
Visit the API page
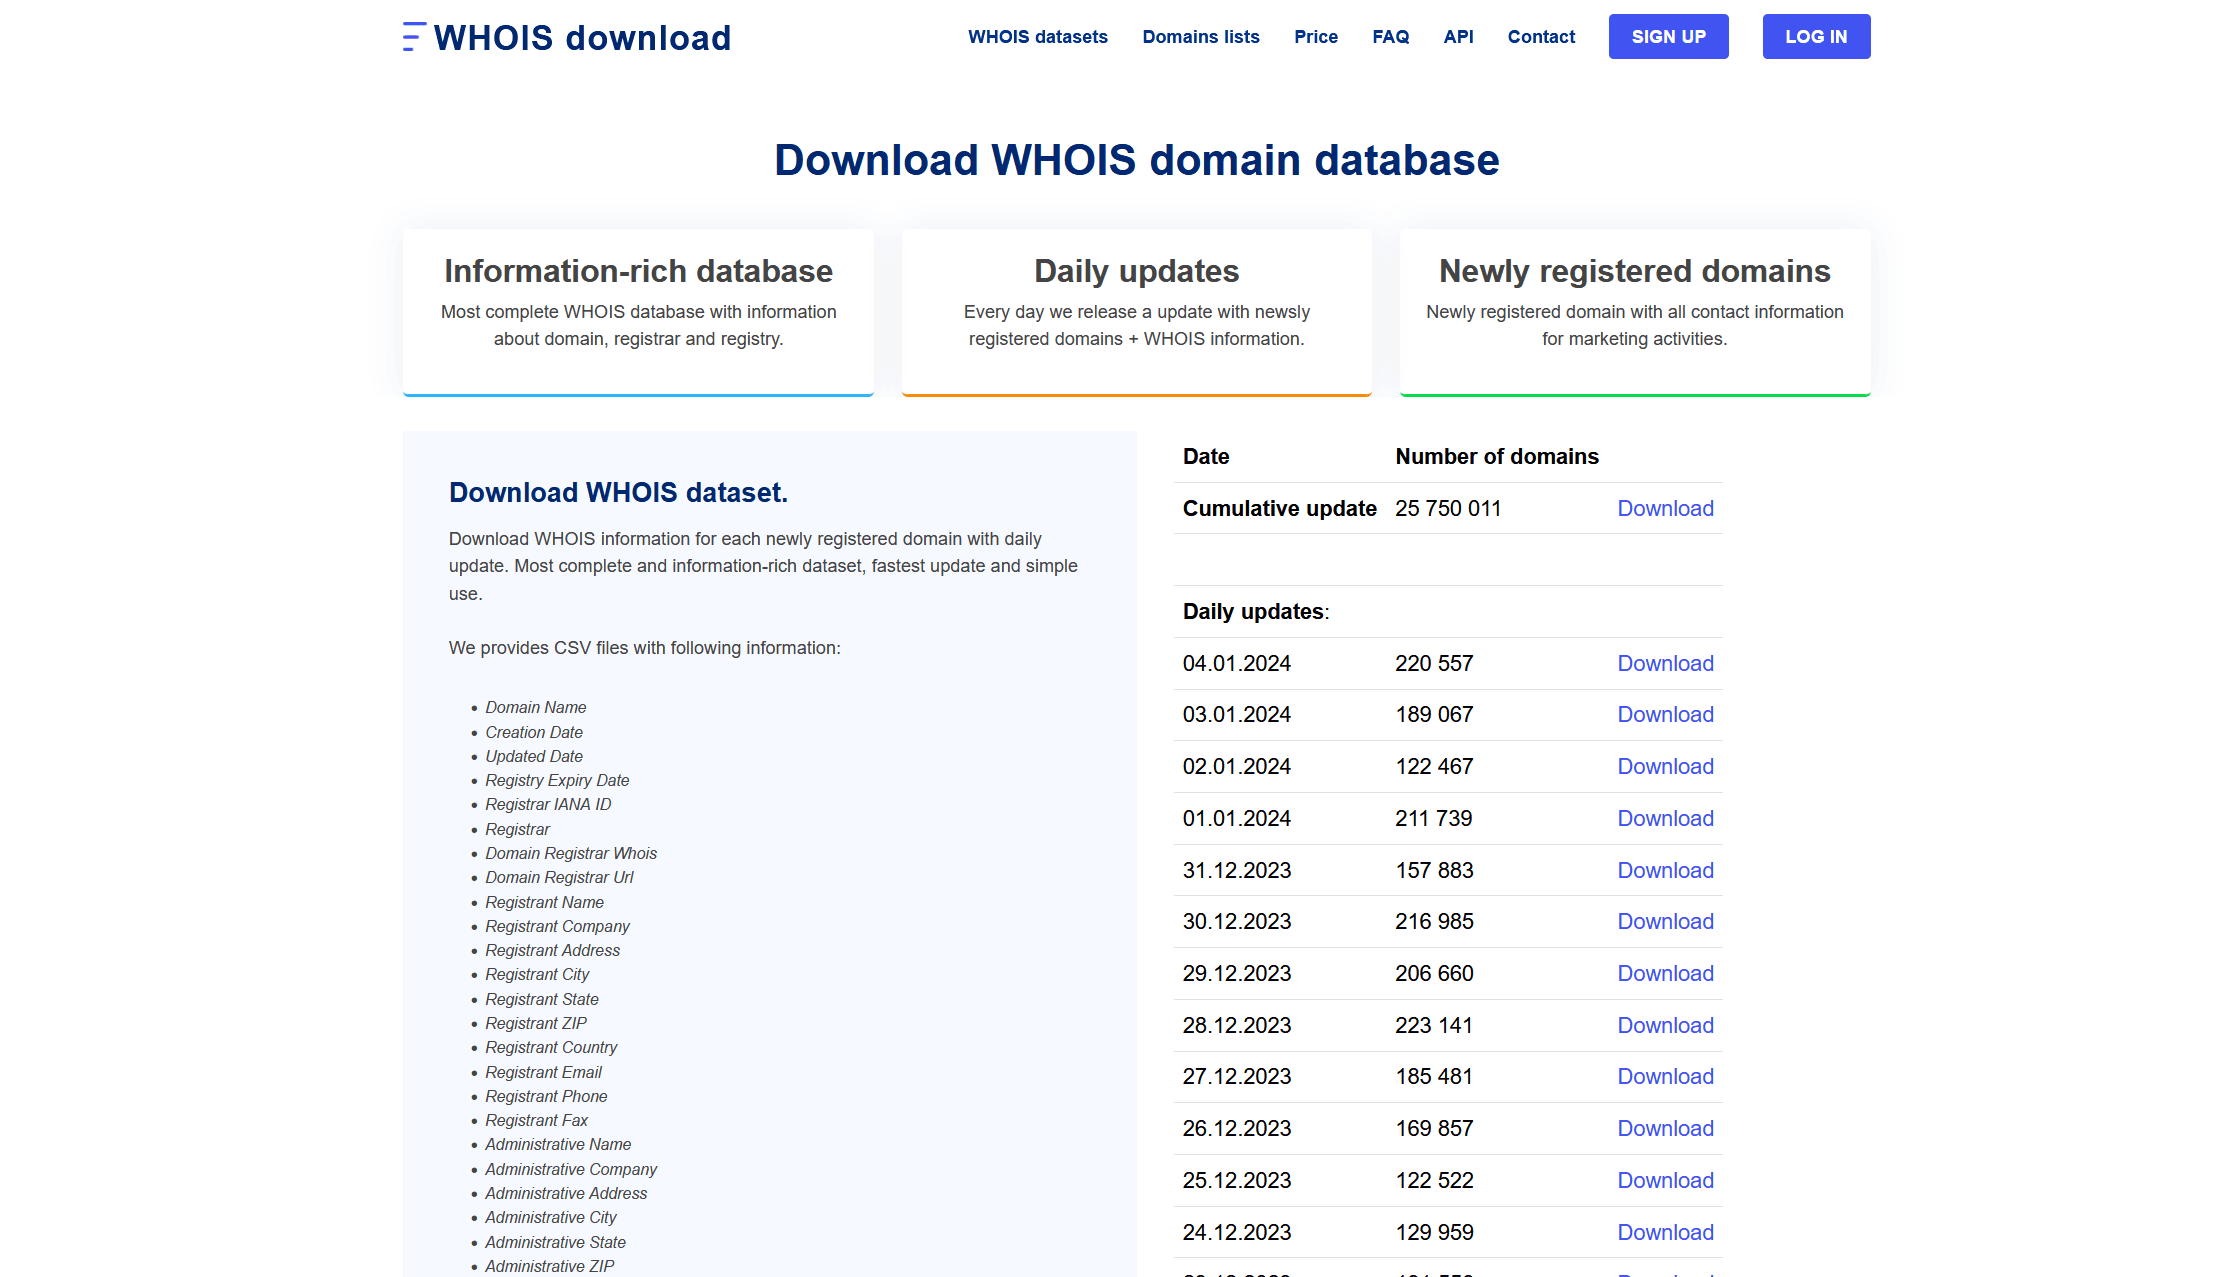pyautogui.click(x=1458, y=37)
